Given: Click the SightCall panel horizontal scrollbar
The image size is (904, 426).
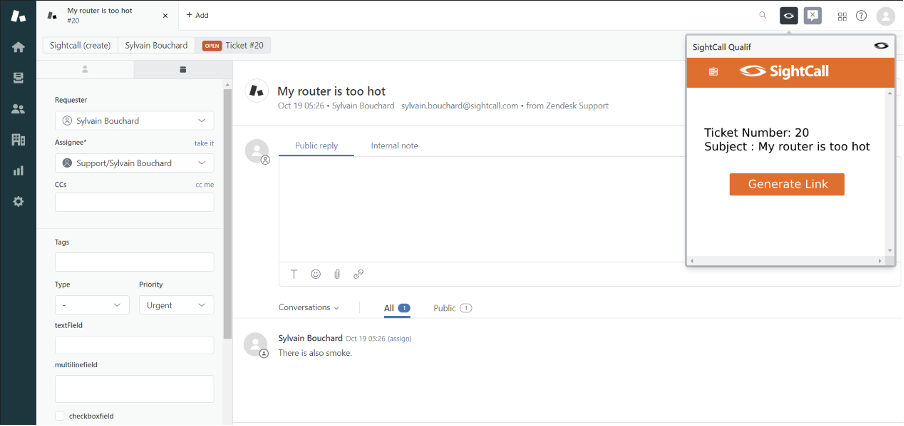Looking at the screenshot, I should [x=786, y=261].
